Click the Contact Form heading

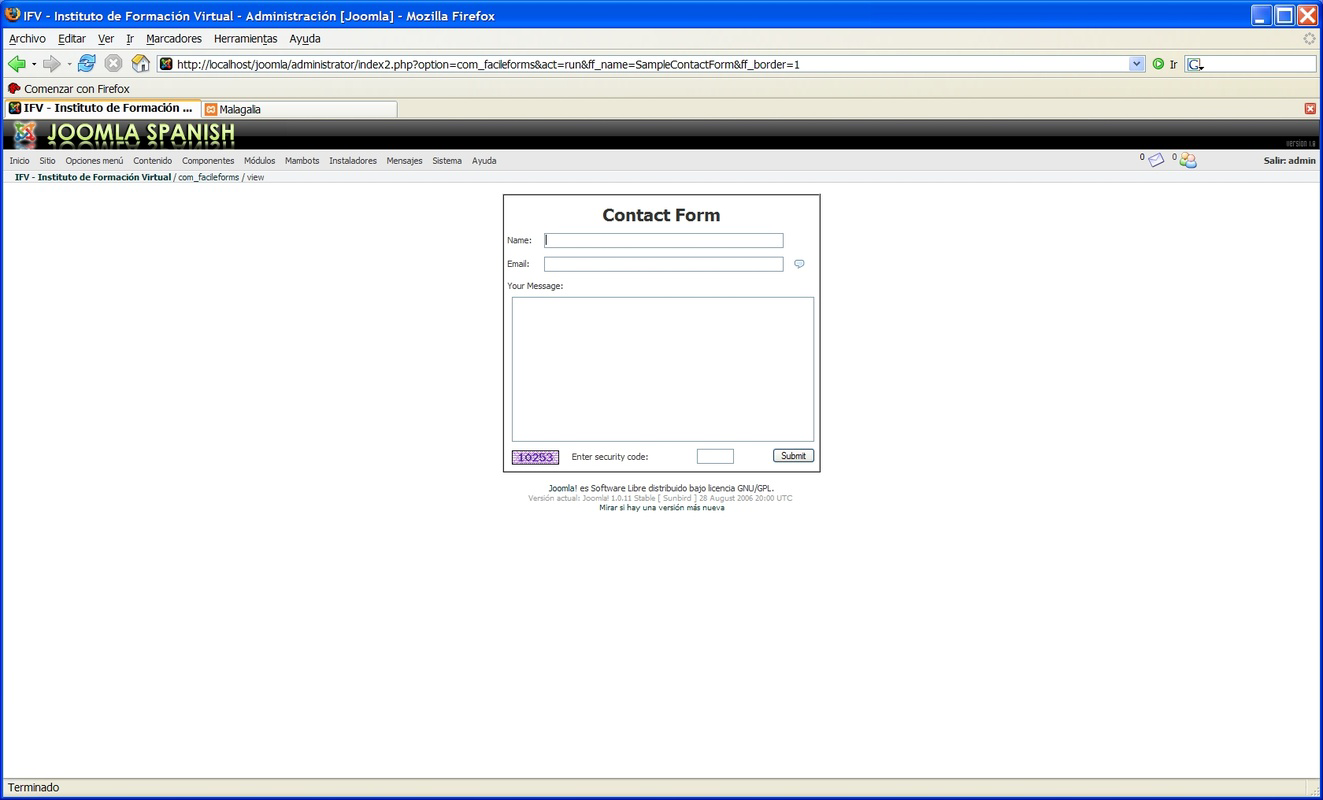click(661, 215)
